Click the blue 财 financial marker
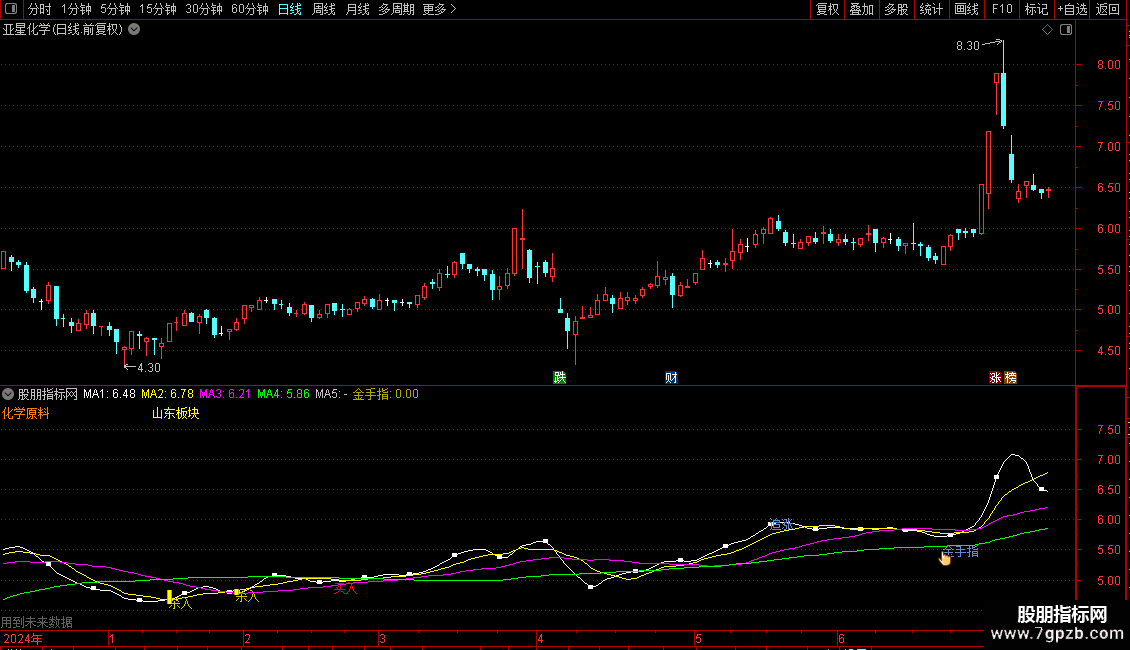 coord(671,378)
